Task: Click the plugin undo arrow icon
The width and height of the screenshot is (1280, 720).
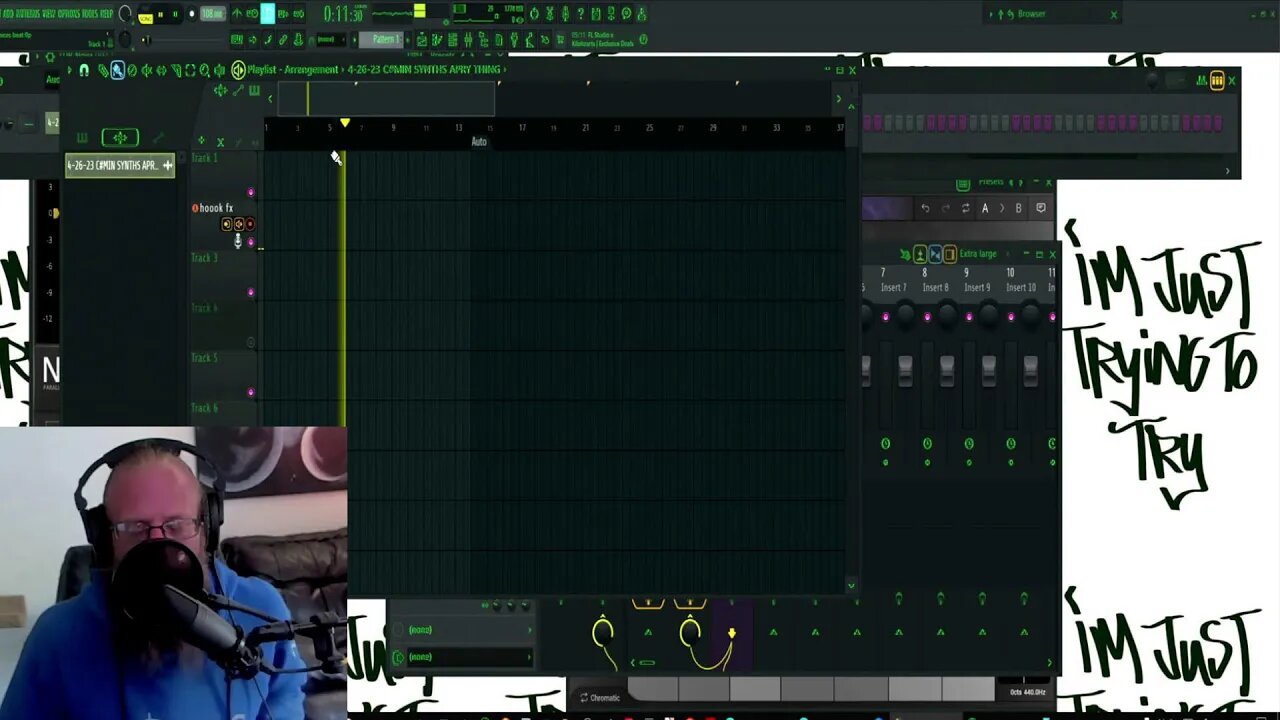Action: pyautogui.click(x=925, y=208)
